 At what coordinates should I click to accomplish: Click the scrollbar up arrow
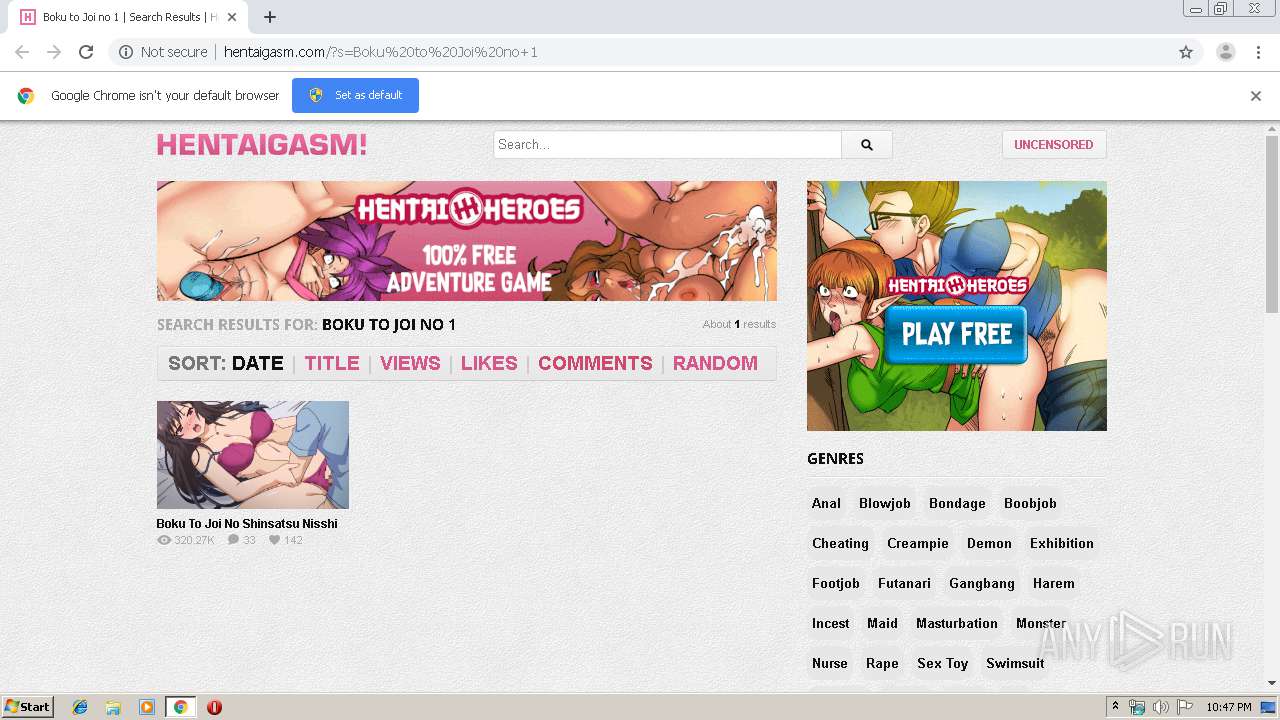tap(1272, 128)
